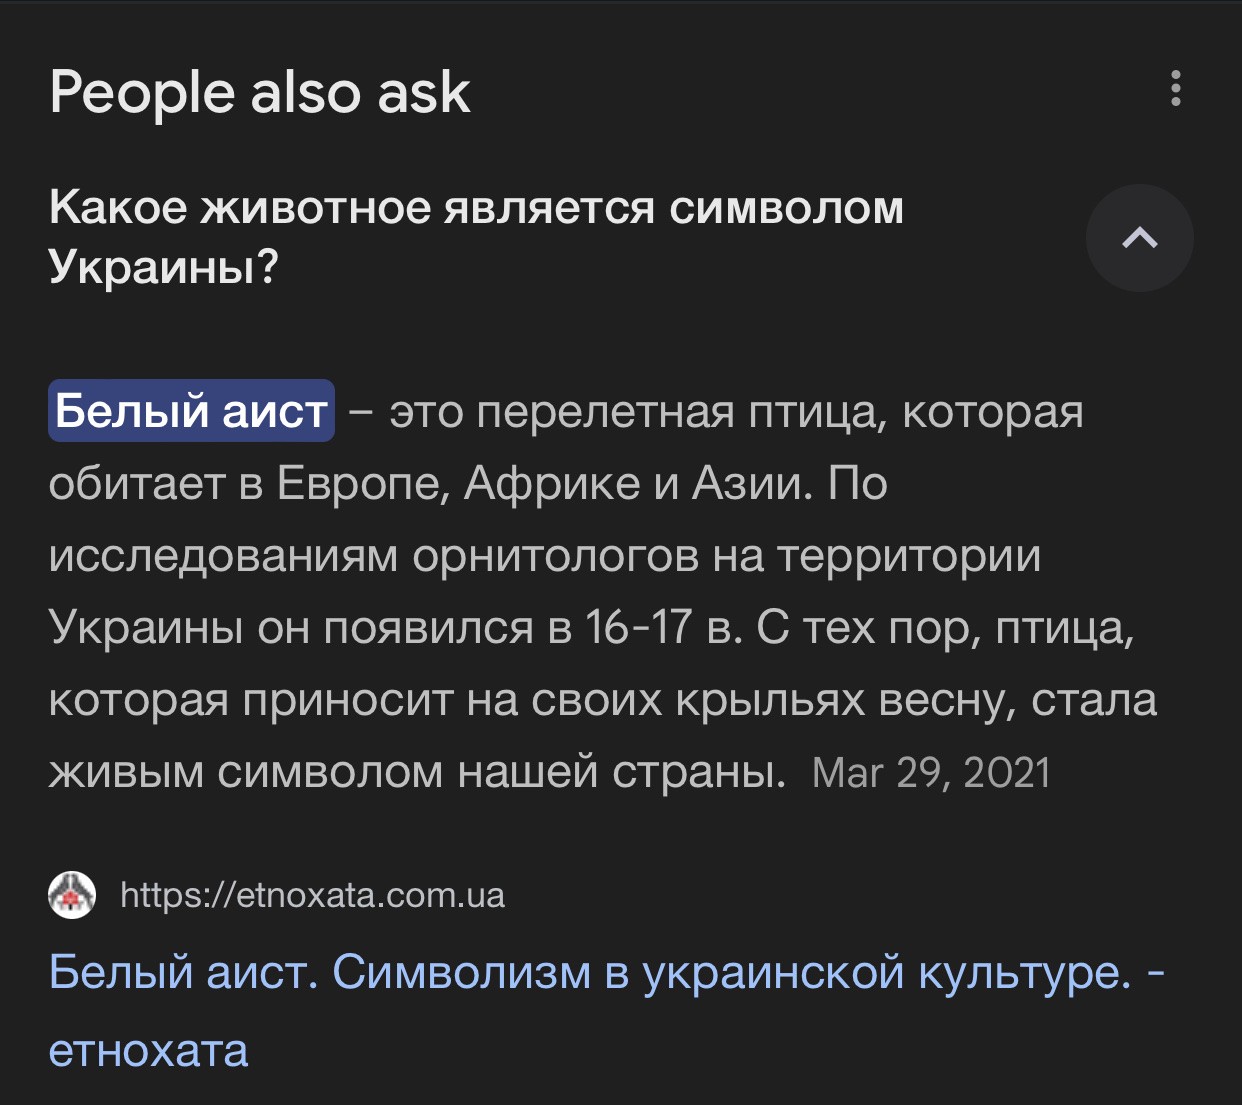Open the three-dot more options menu
Image resolution: width=1242 pixels, height=1105 pixels.
pos(1175,89)
